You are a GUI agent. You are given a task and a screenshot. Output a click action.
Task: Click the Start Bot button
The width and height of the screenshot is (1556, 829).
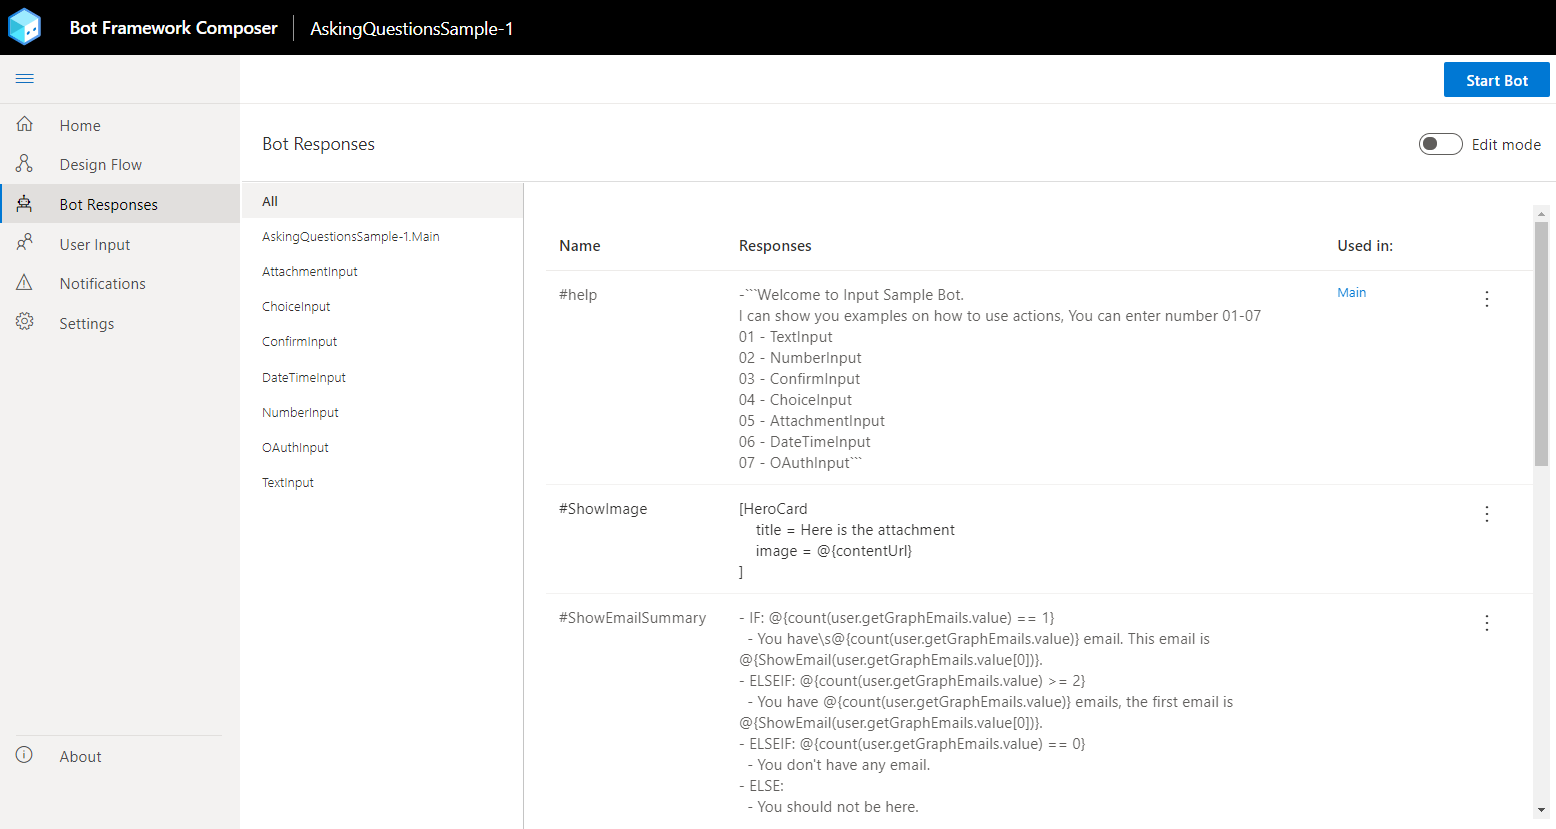click(x=1496, y=80)
